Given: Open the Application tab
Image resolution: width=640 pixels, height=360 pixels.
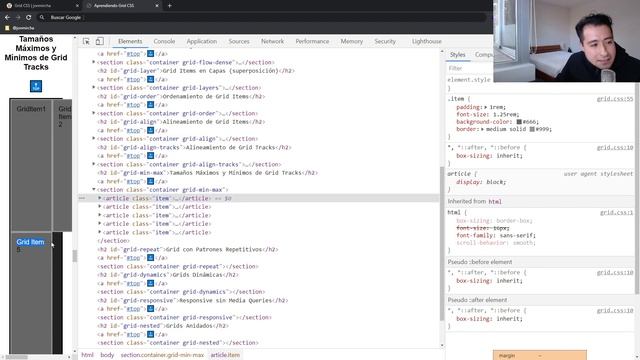Looking at the screenshot, I should coord(202,41).
